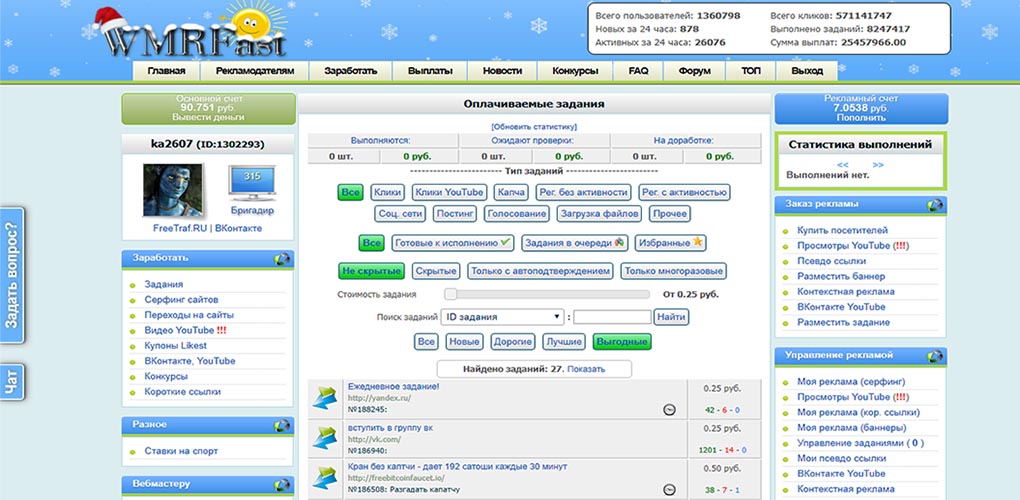Show Задания в очереди tasks
Viewport: 1020px width, 500px height.
point(574,243)
